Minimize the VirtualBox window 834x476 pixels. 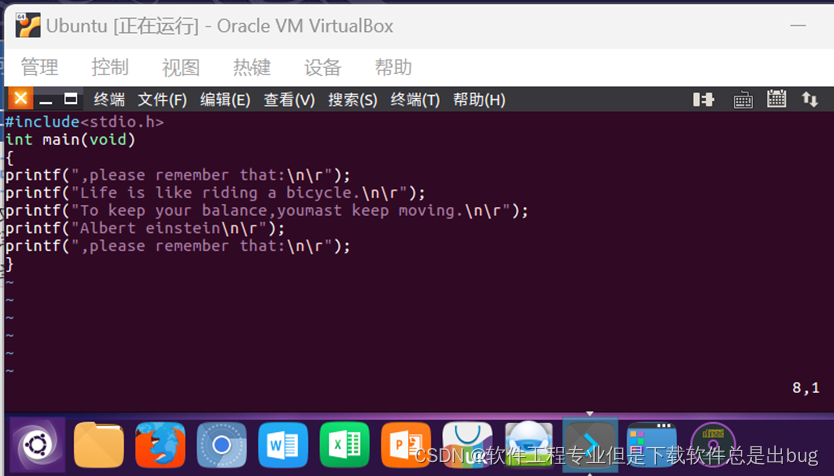798,26
